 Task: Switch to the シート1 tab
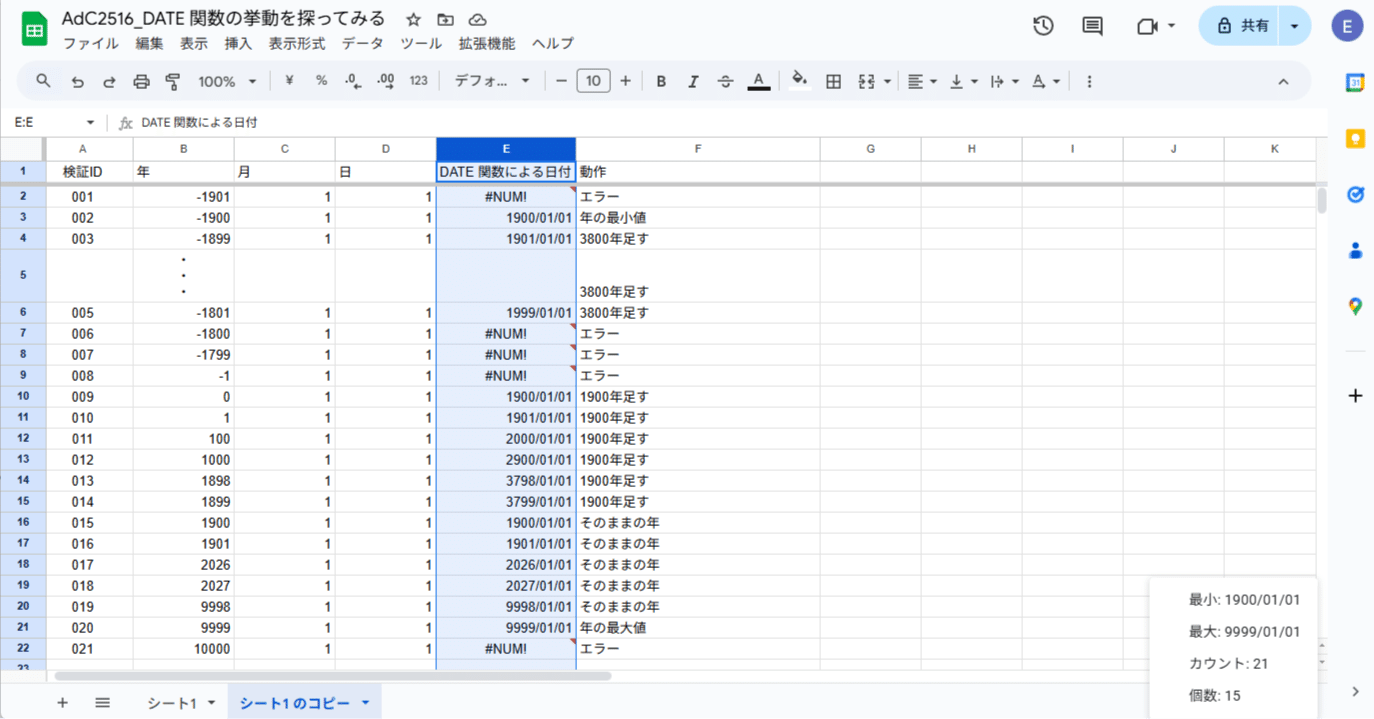(172, 703)
